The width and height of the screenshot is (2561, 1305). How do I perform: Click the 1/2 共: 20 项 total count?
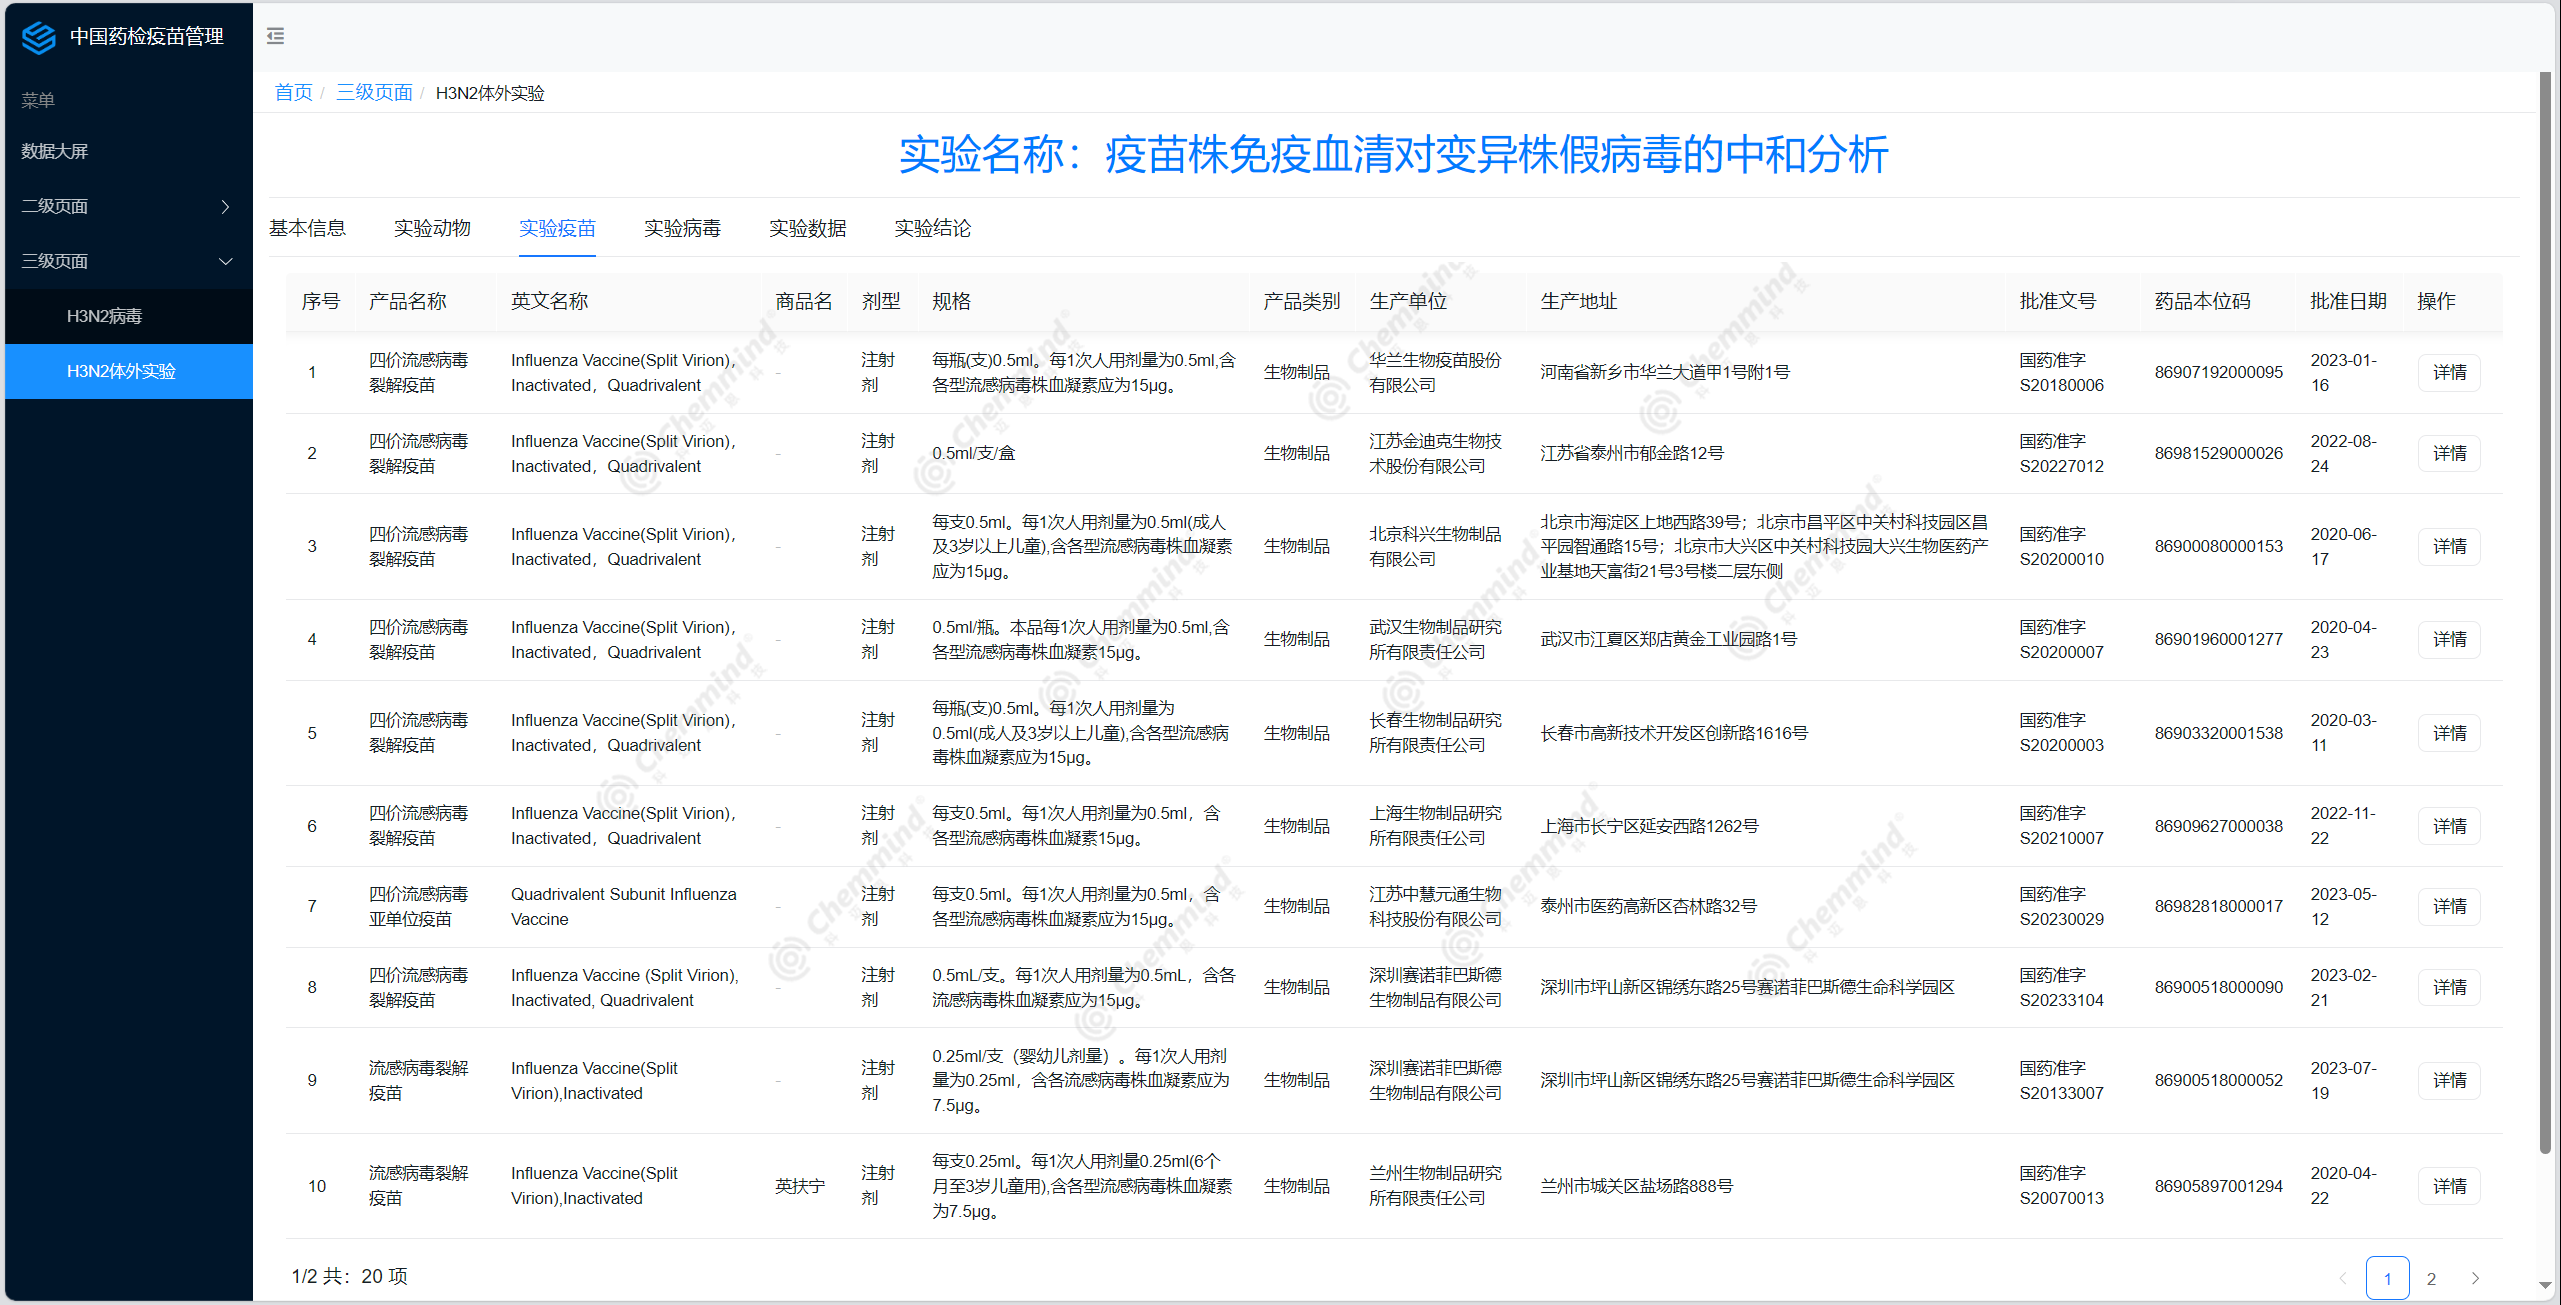(x=349, y=1276)
